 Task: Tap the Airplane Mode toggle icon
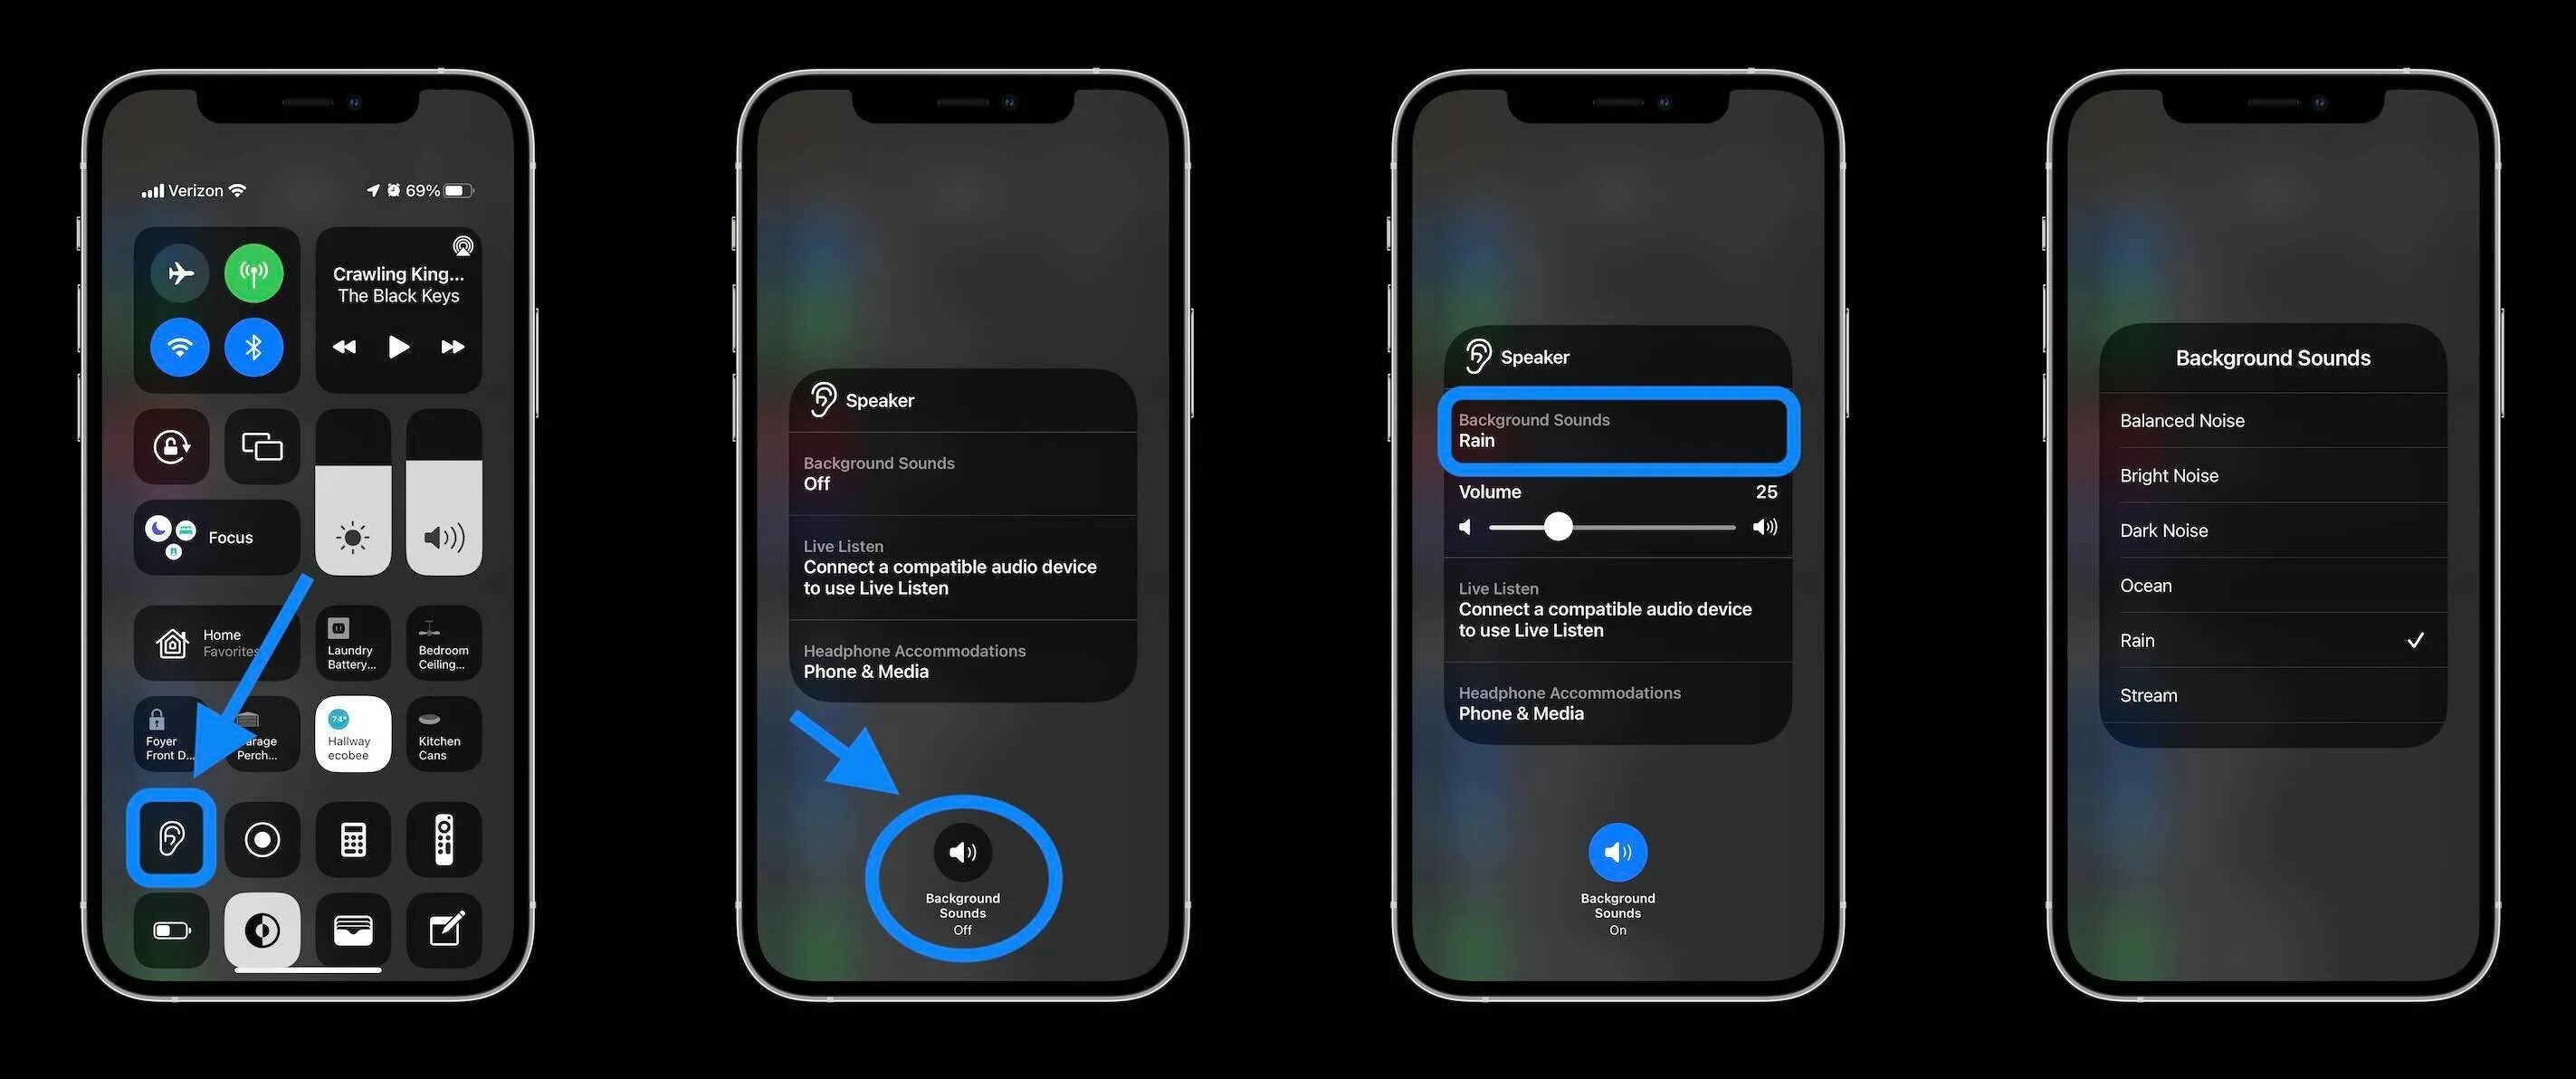(182, 270)
